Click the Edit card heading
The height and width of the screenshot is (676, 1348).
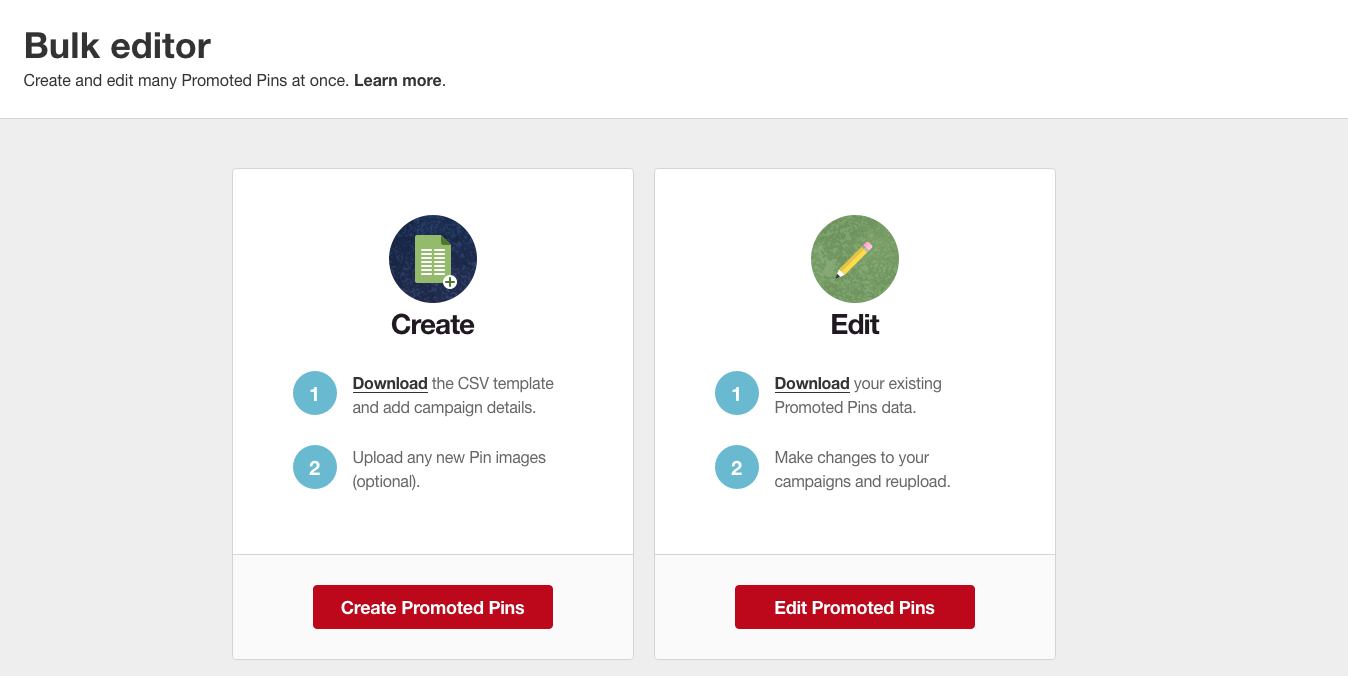[855, 324]
